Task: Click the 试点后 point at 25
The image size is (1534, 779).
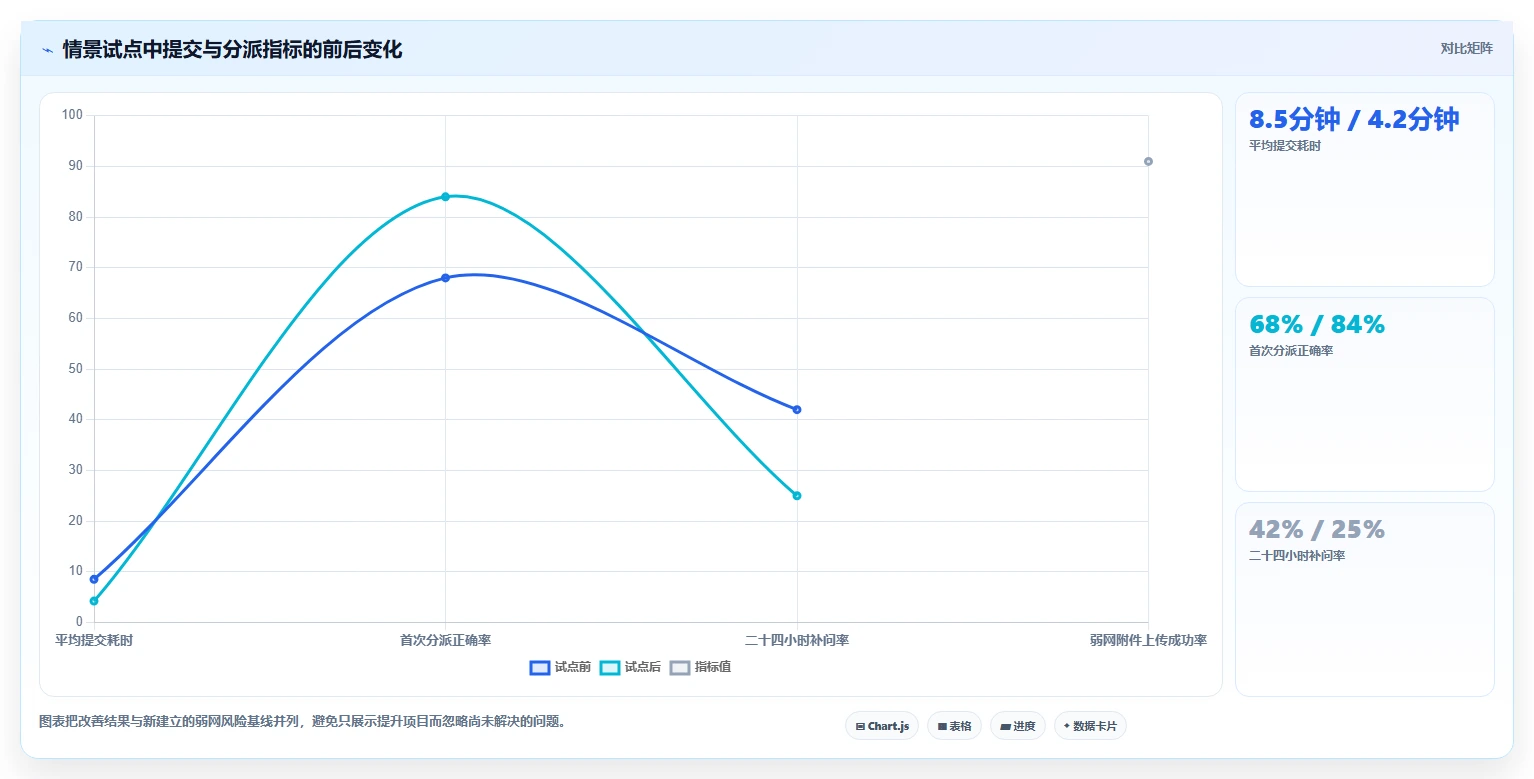Action: [x=797, y=495]
